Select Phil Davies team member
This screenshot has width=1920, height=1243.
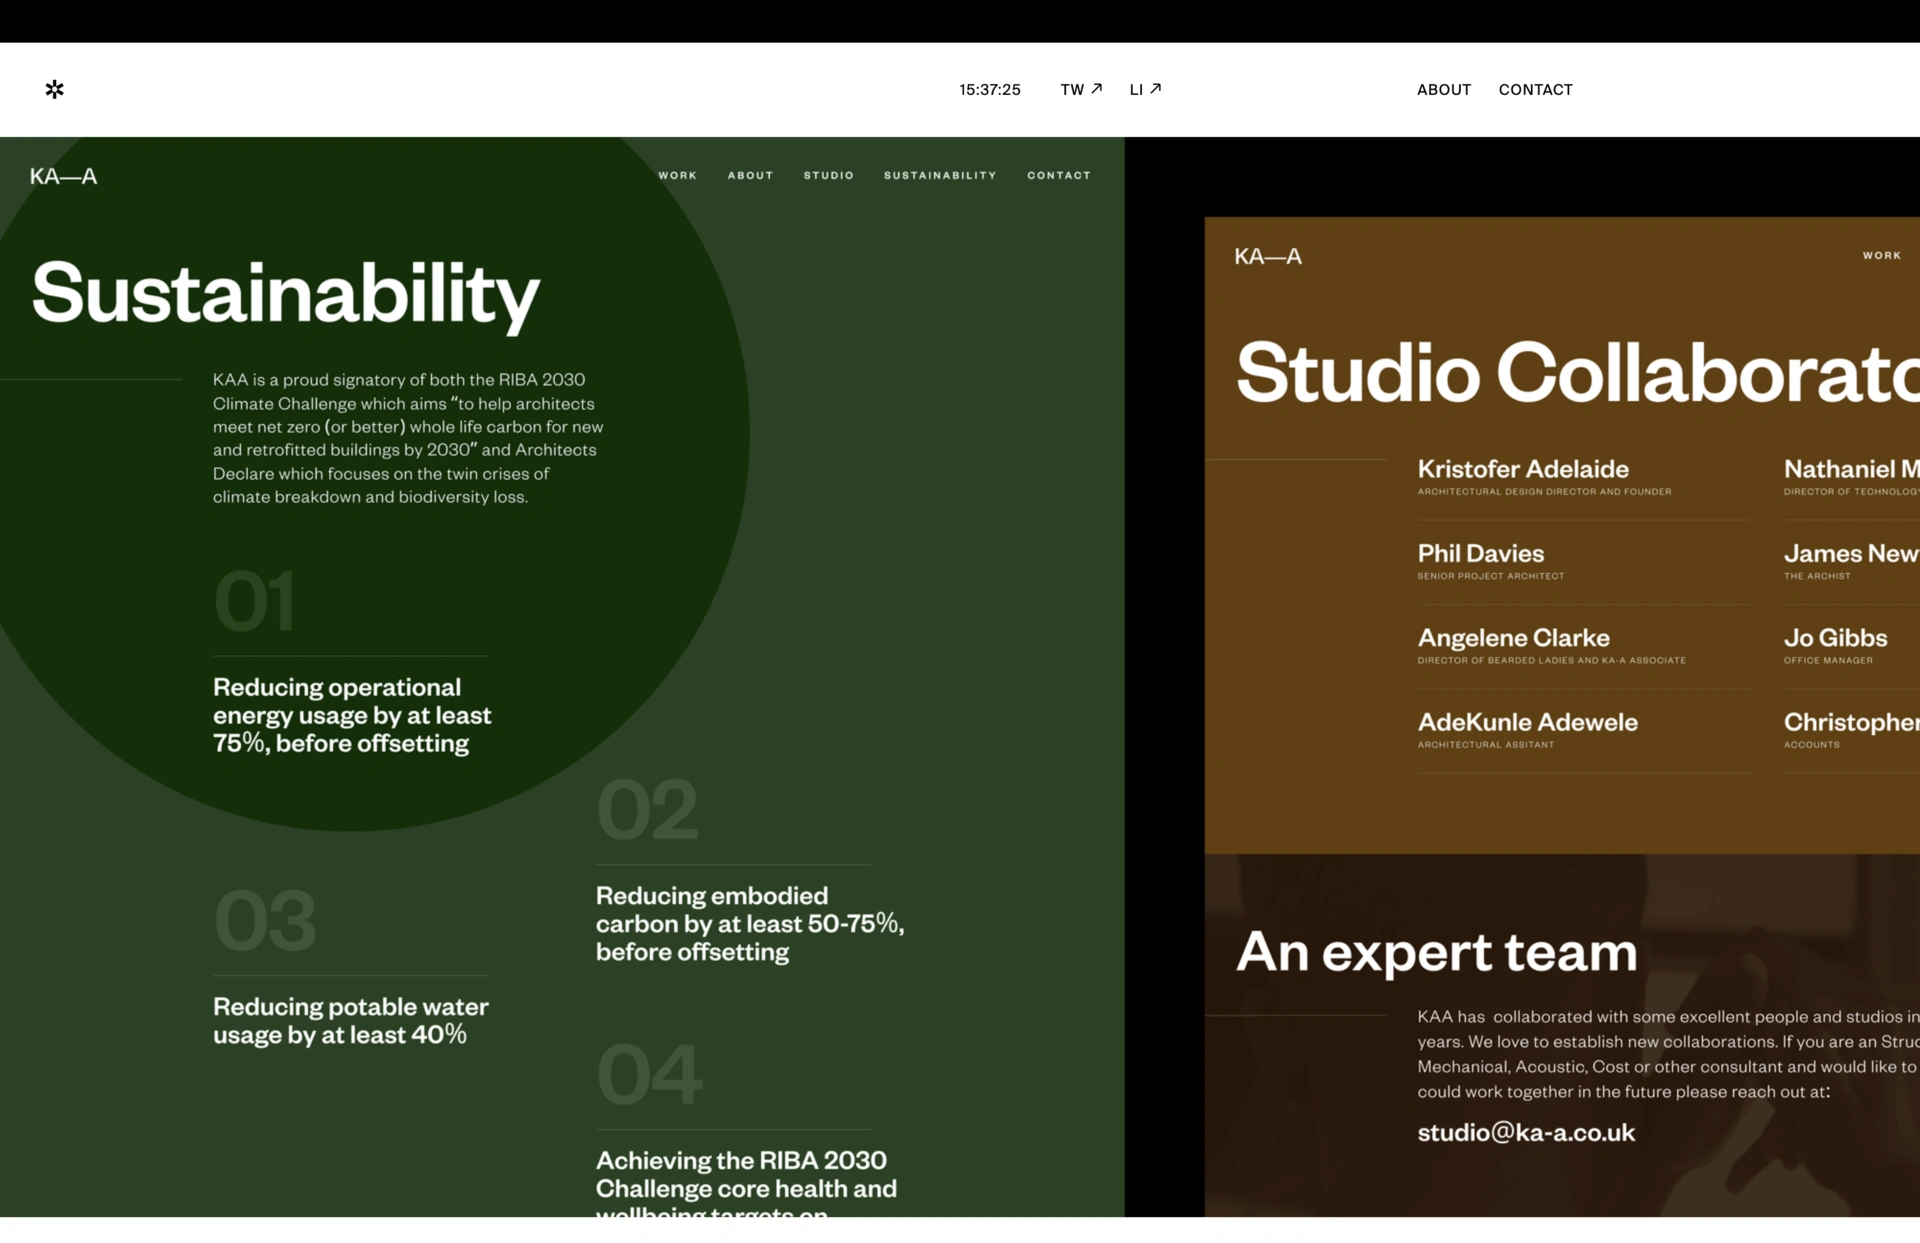pos(1480,554)
